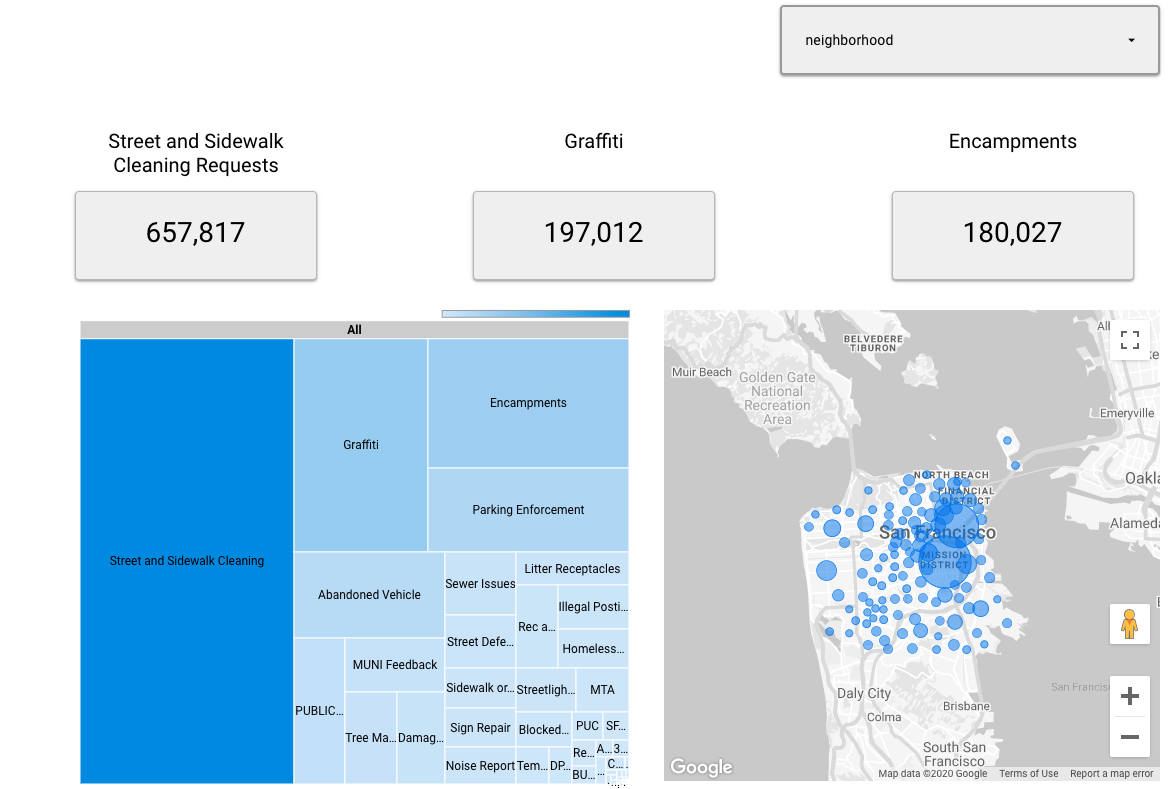Viewport: 1173px width, 789px height.
Task: Select the Graffiti block in the treemap
Action: point(360,444)
